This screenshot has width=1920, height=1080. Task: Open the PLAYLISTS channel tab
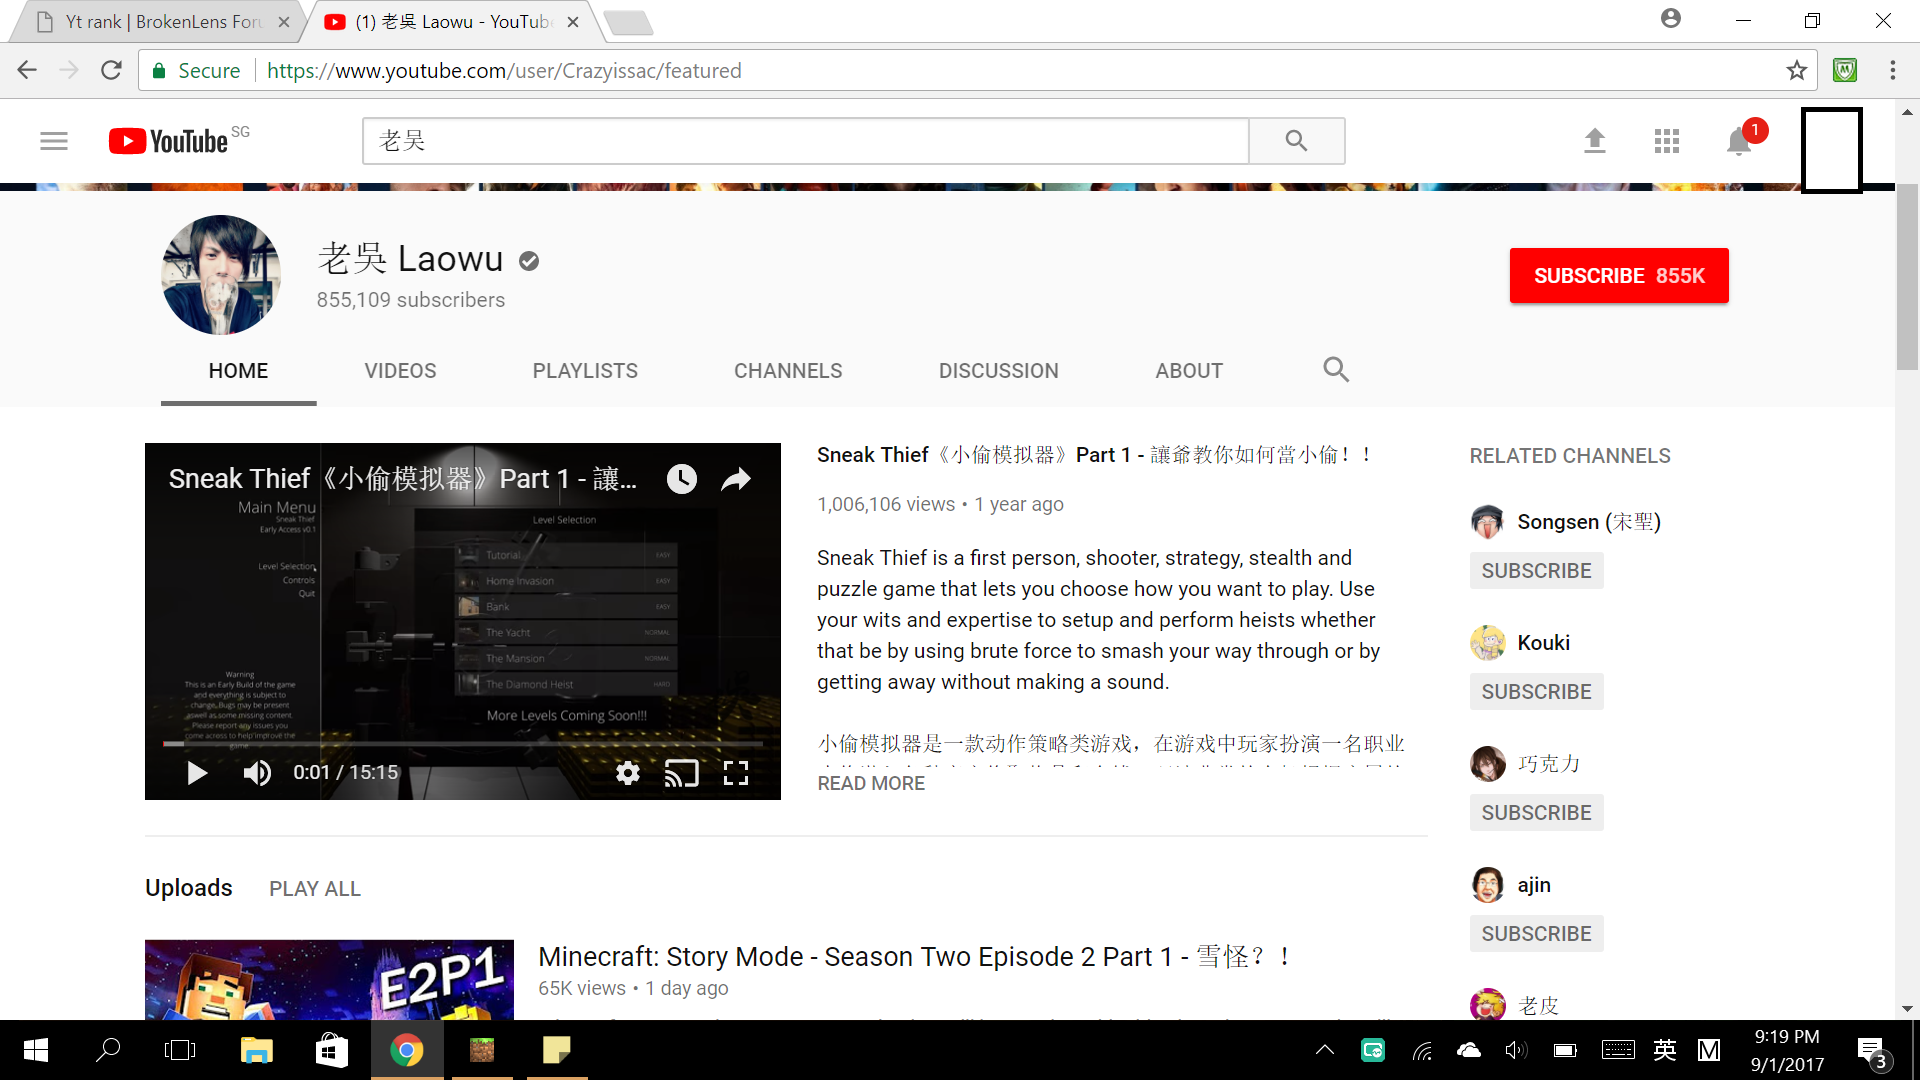point(585,371)
